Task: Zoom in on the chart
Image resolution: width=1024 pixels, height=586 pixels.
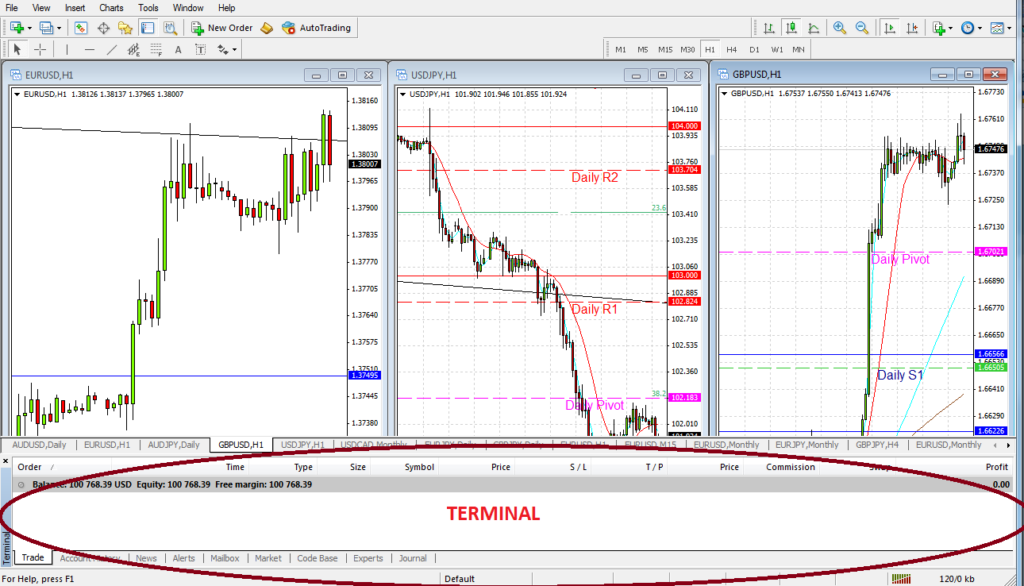Action: tap(840, 27)
